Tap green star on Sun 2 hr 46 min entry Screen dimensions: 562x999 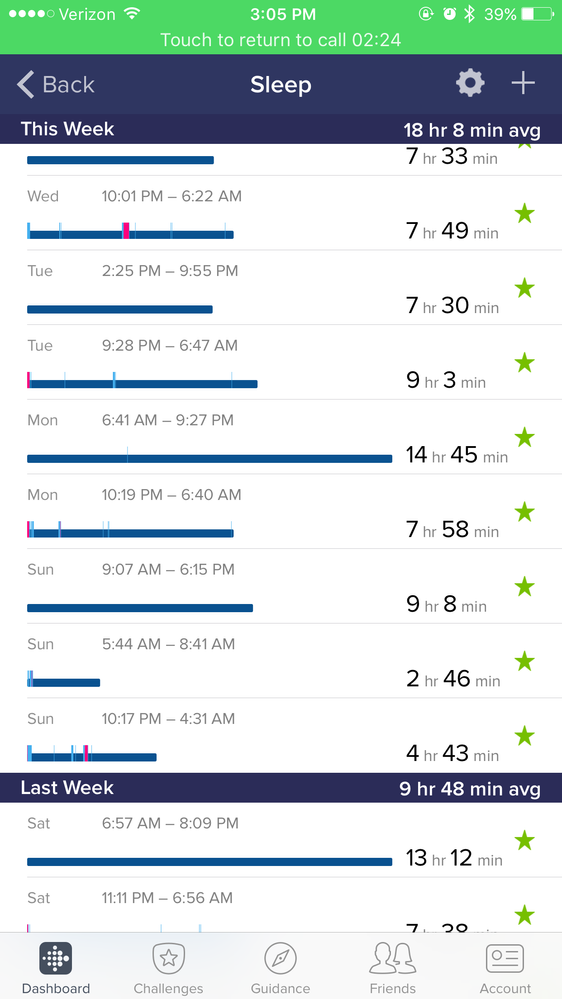[524, 661]
